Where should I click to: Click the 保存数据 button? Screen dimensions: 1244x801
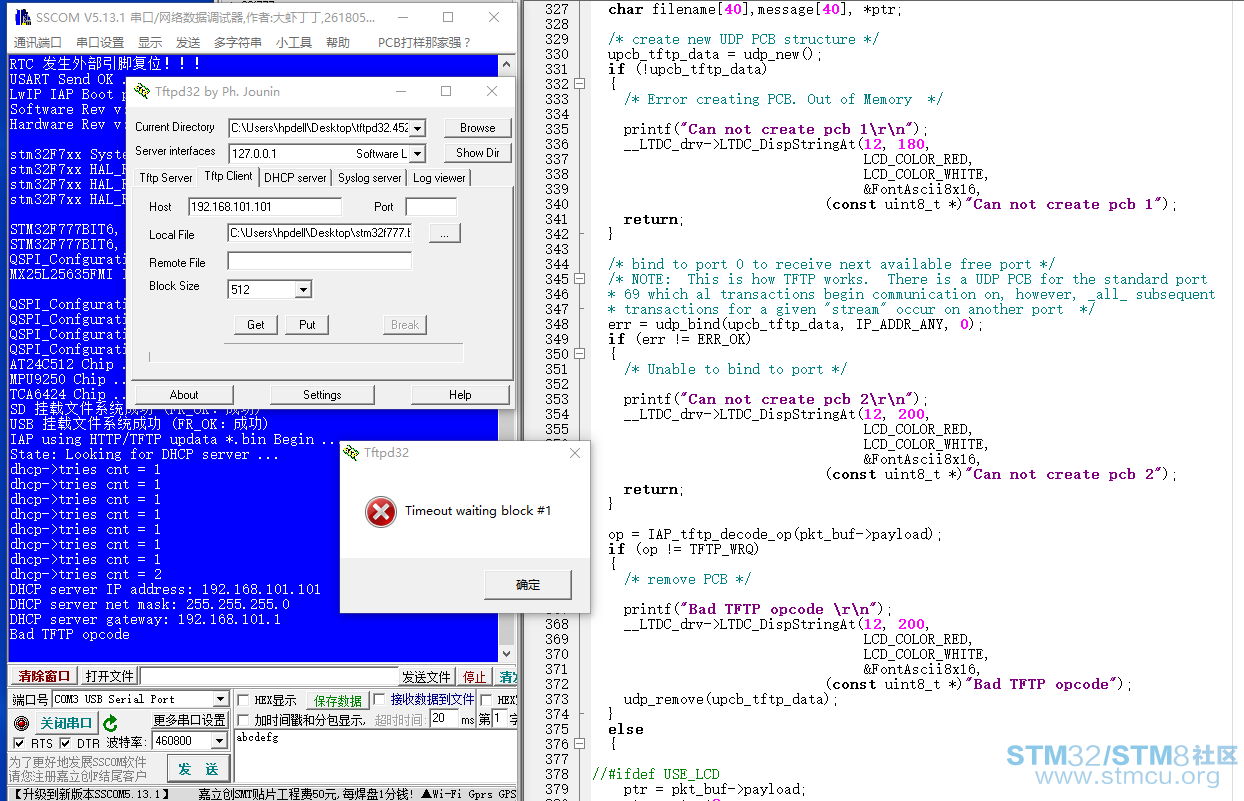pos(338,701)
